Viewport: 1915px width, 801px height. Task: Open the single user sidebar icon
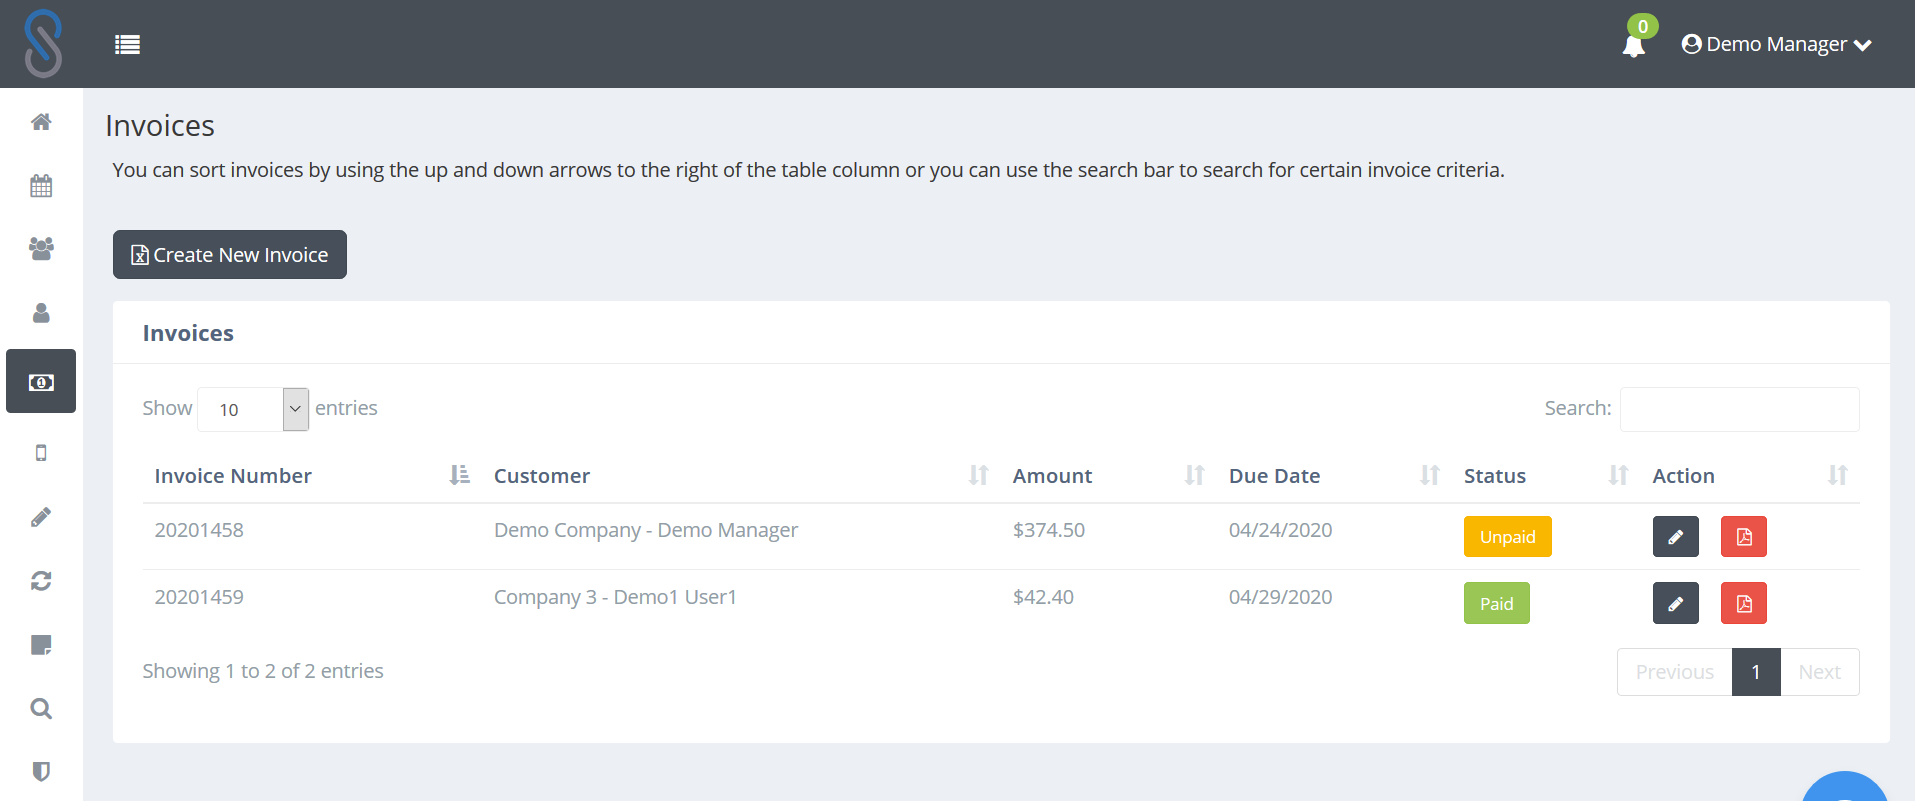[x=41, y=313]
